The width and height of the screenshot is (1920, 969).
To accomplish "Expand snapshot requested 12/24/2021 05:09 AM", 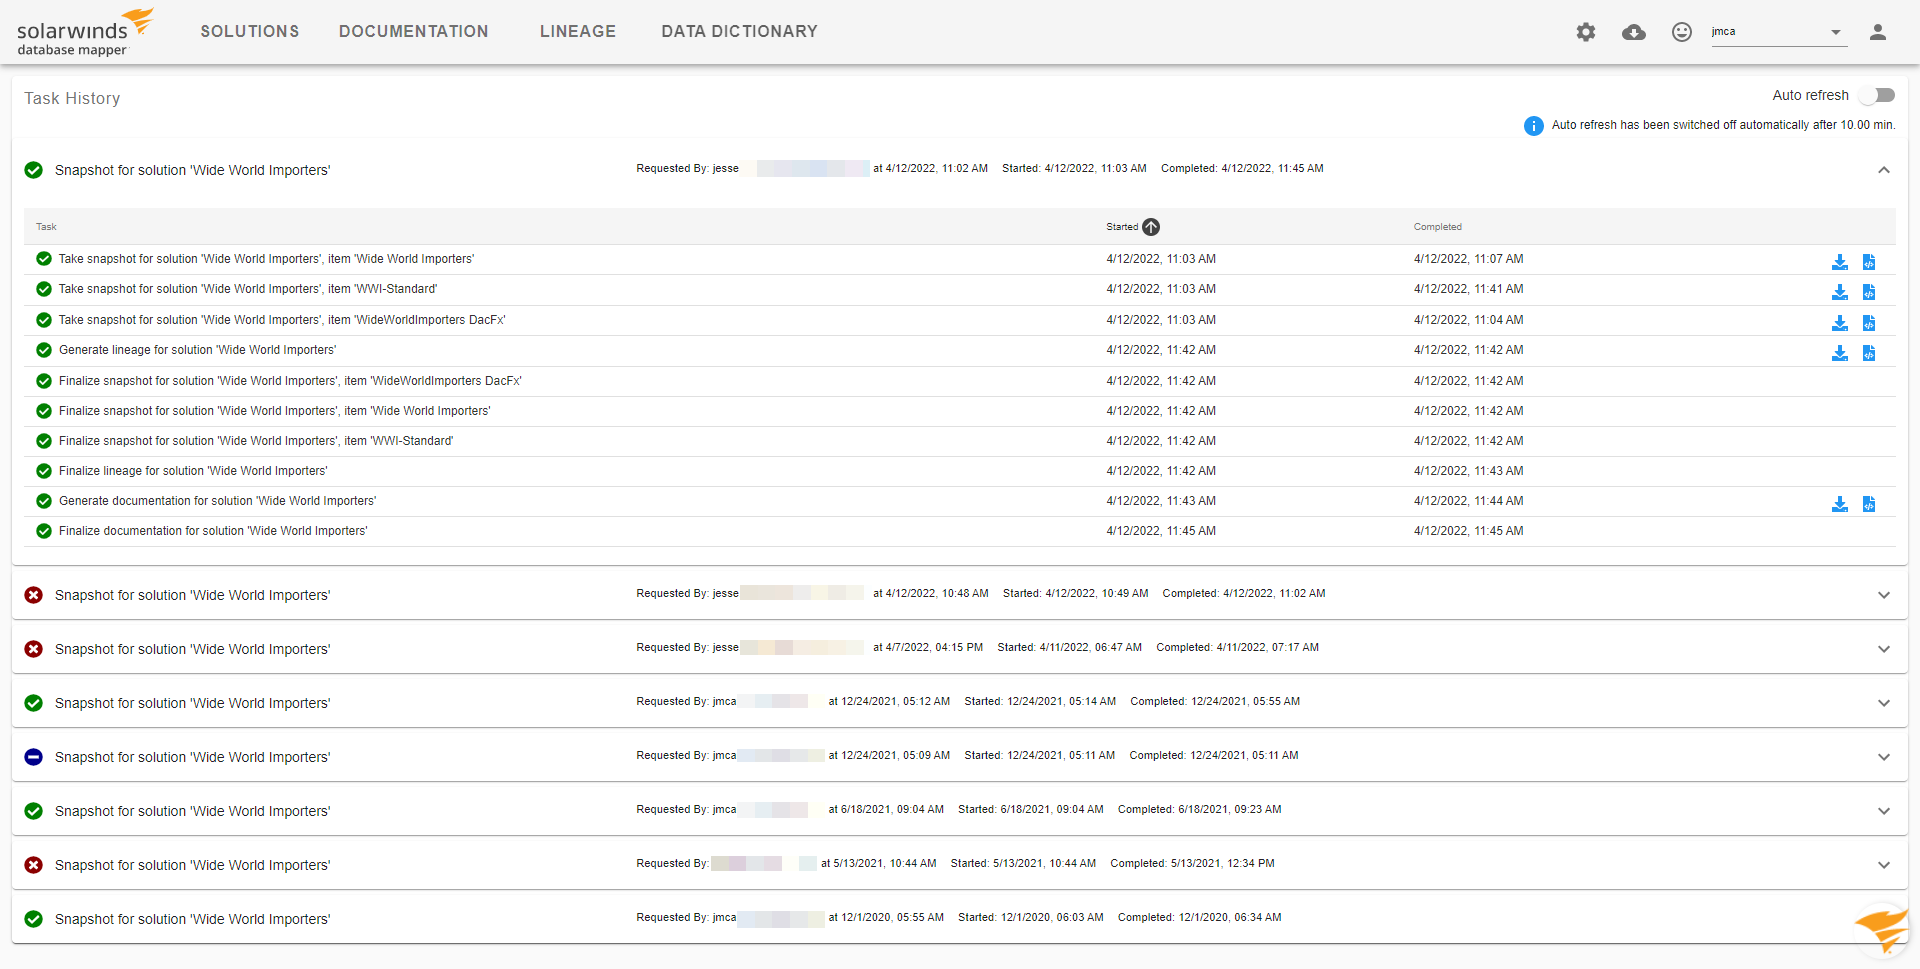I will tap(1884, 757).
